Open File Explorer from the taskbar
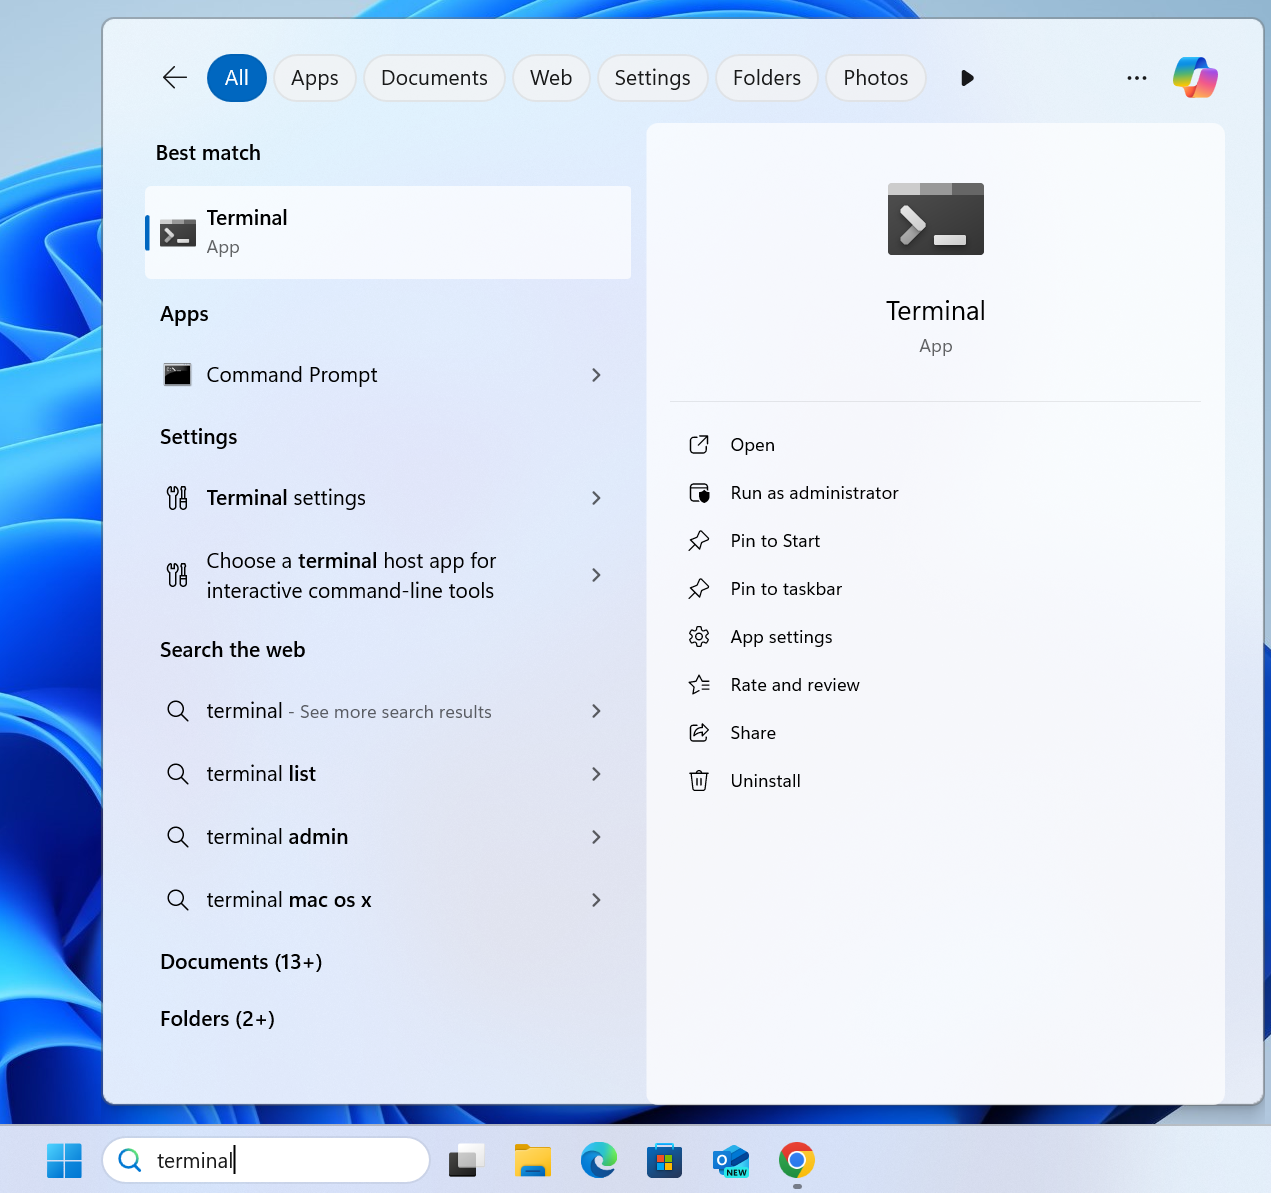 (x=532, y=1160)
